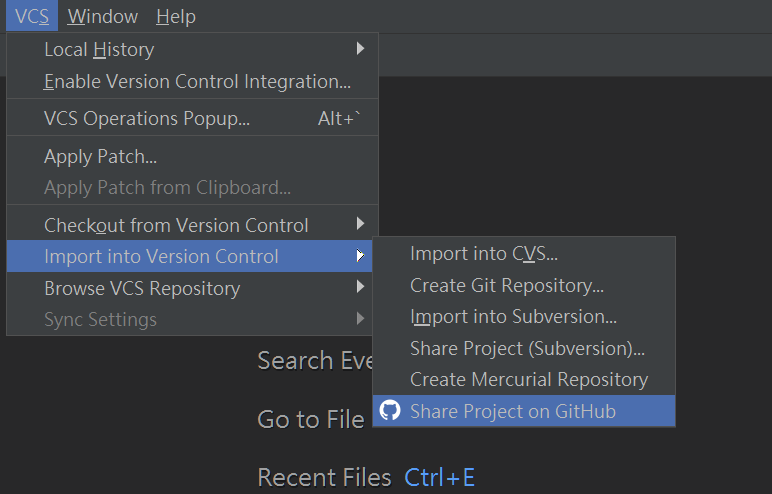Click the GitHub octocat icon
Viewport: 772px width, 494px height.
[x=390, y=411]
